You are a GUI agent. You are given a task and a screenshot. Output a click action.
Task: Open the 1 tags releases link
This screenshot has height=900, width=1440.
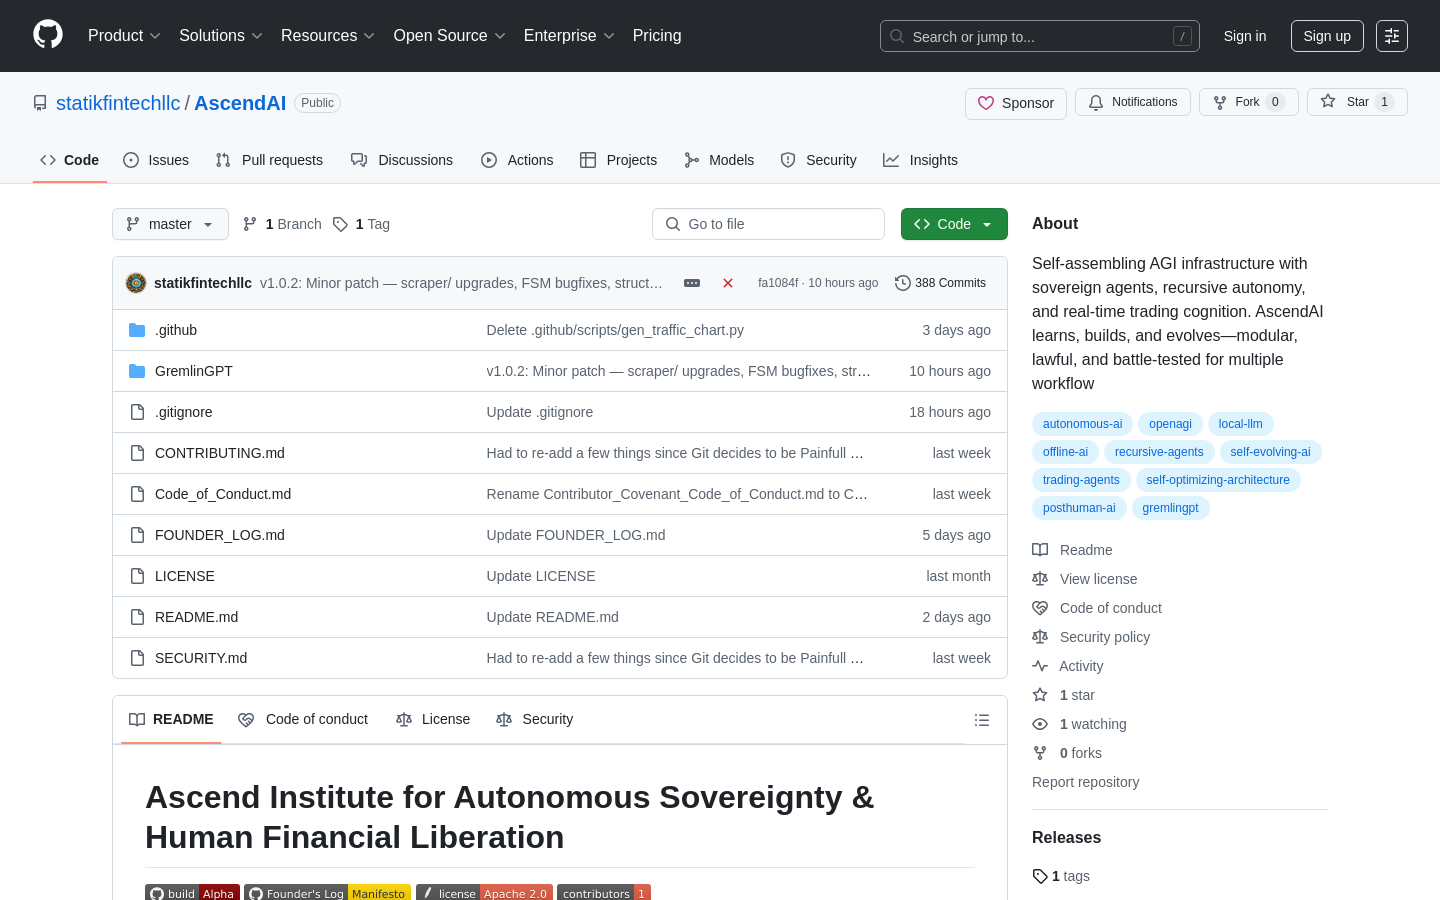tap(1061, 876)
